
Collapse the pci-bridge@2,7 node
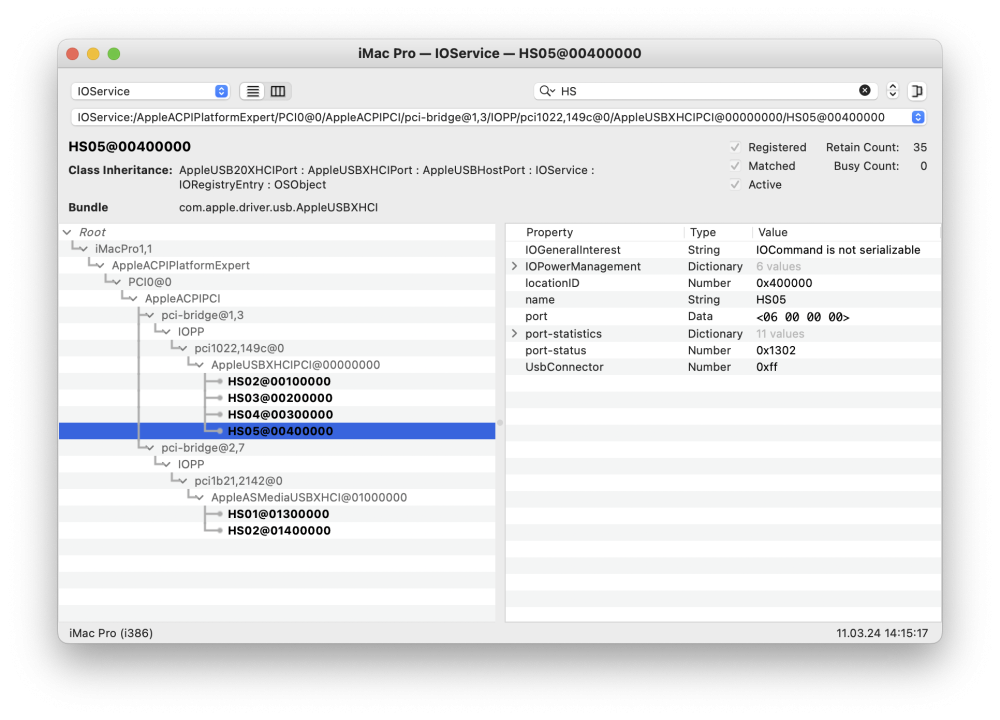[151, 448]
